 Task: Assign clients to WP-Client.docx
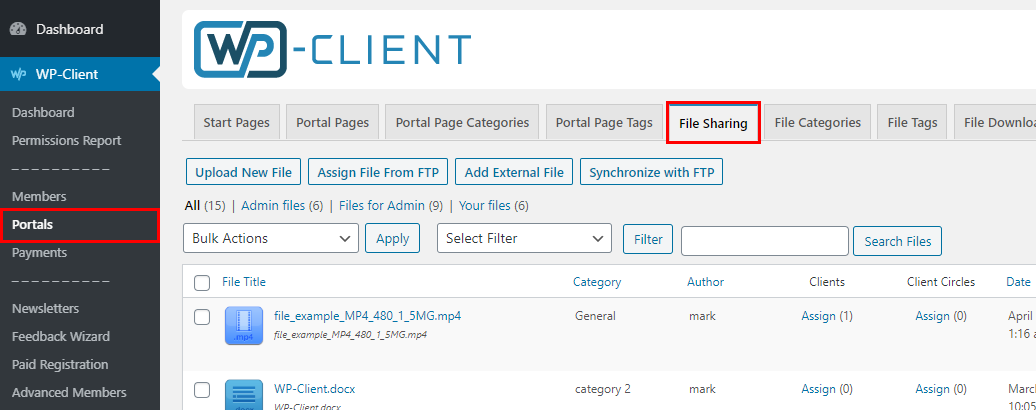[x=819, y=389]
